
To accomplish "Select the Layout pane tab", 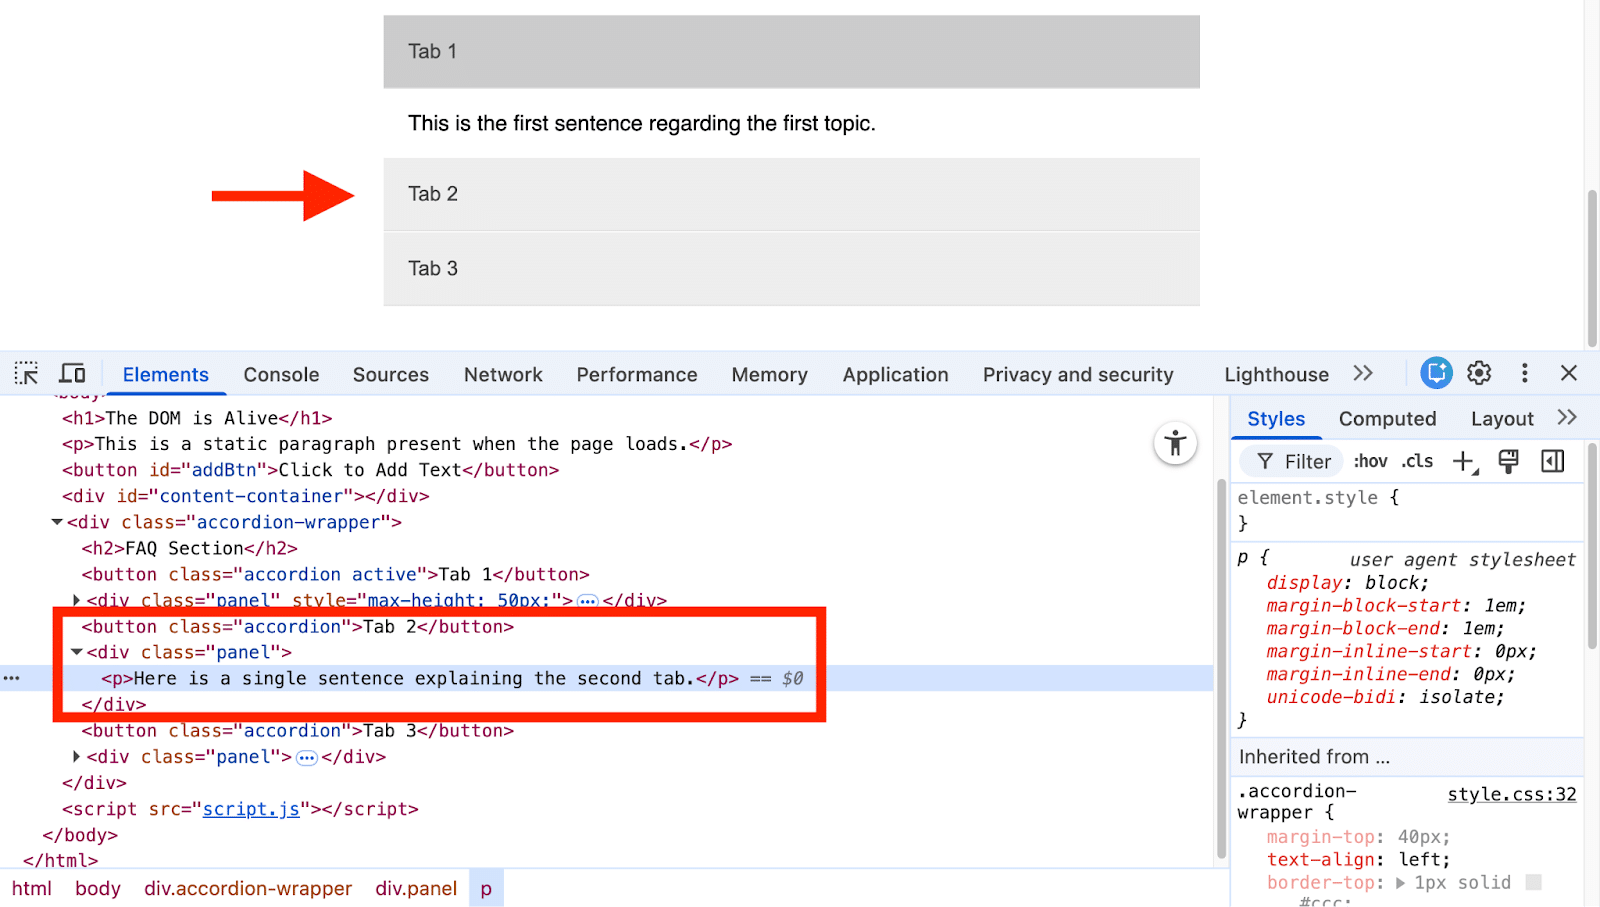I will click(x=1502, y=419).
